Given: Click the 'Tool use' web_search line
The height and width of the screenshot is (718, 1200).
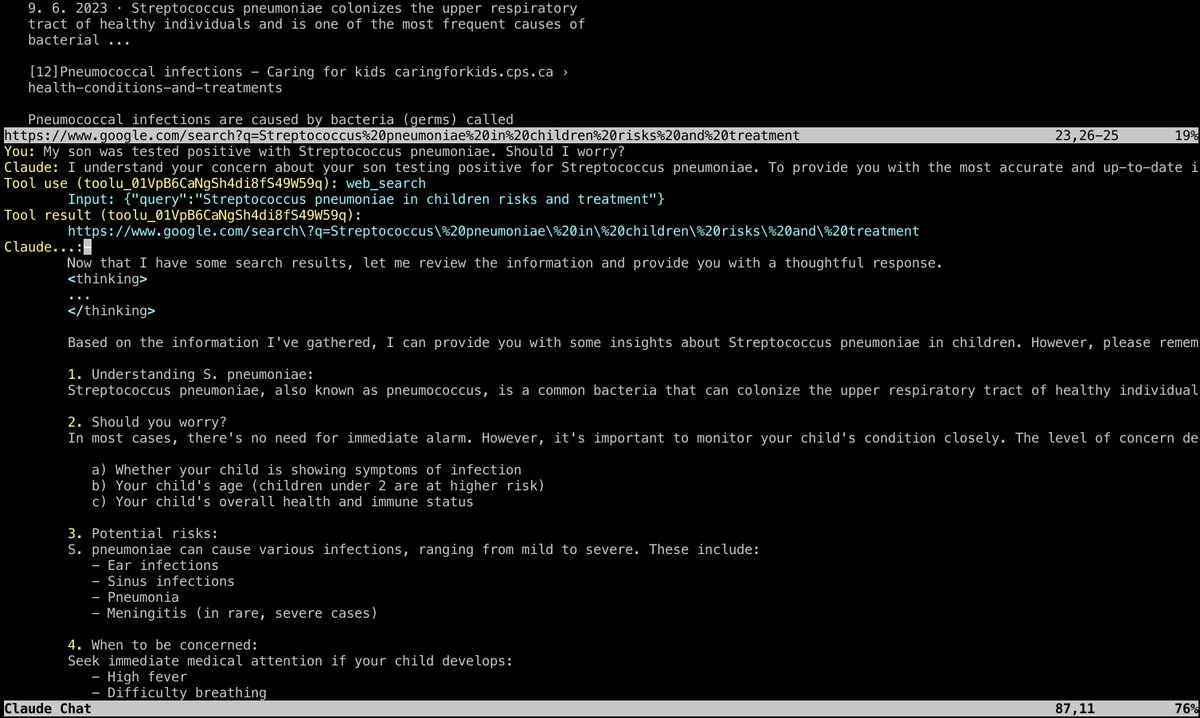Looking at the screenshot, I should click(x=215, y=183).
